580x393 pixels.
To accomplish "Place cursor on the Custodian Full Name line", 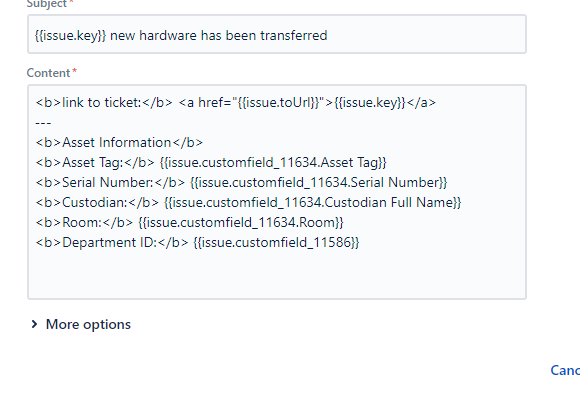I will click(x=248, y=202).
